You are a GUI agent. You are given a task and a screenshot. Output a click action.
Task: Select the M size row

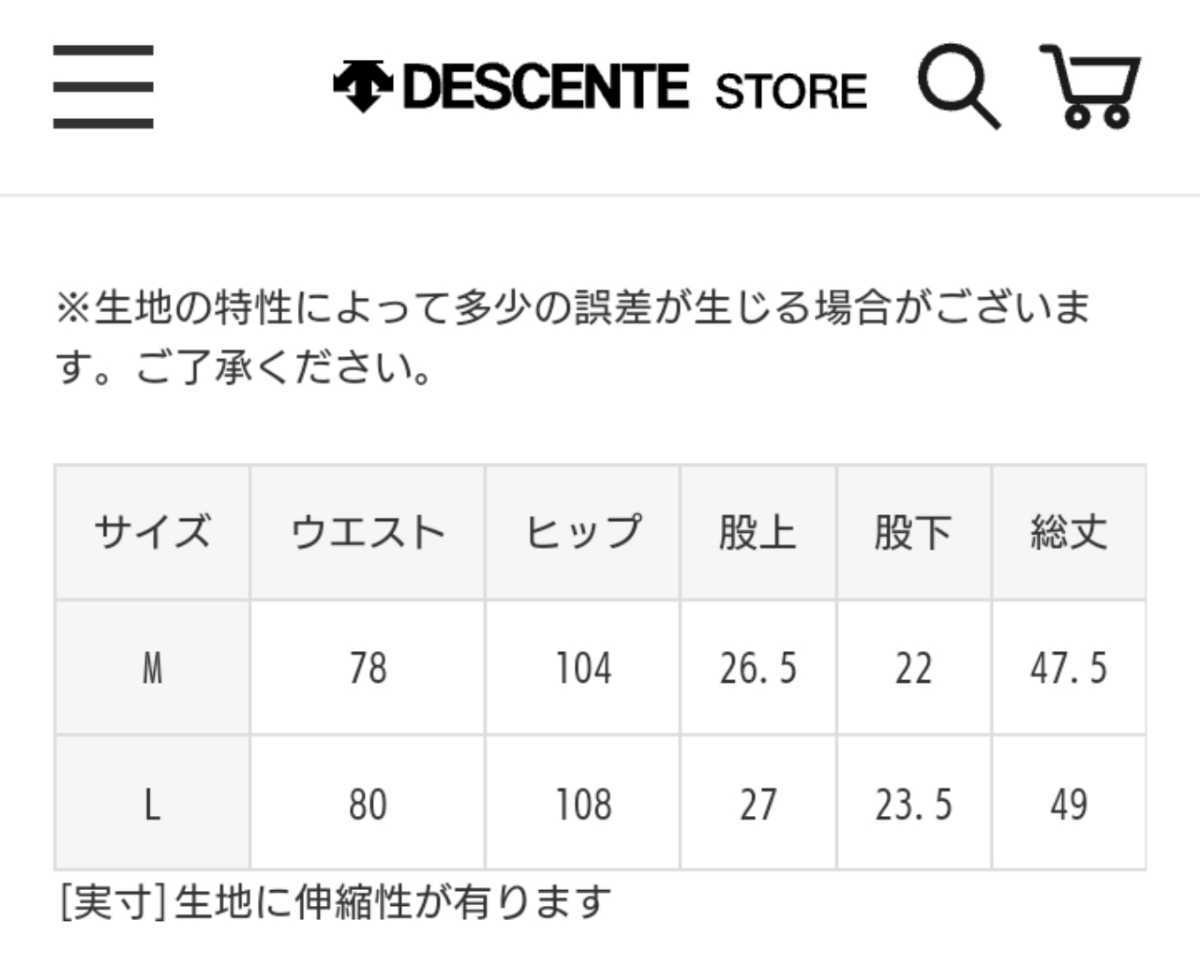(152, 668)
